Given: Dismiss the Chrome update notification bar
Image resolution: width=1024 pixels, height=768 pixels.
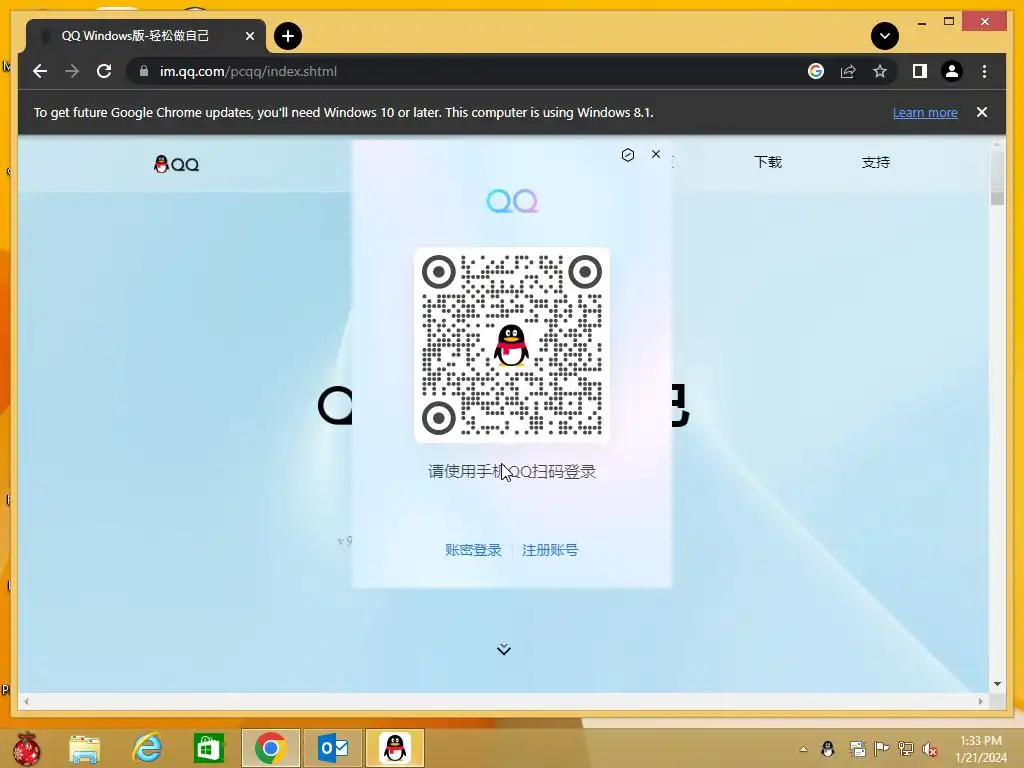Looking at the screenshot, I should (x=982, y=112).
